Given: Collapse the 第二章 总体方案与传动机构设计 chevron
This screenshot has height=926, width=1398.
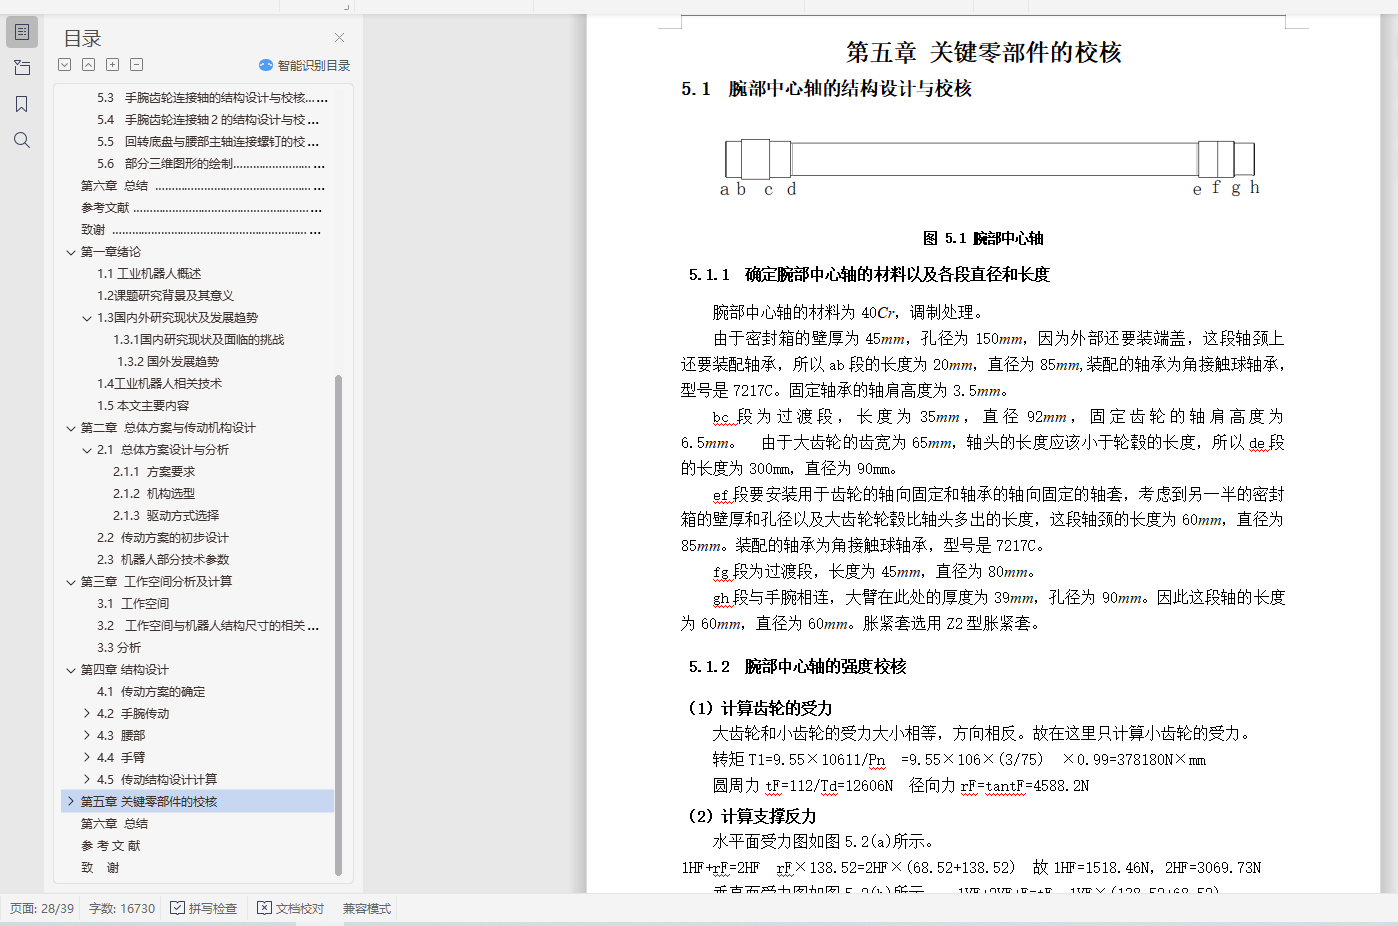Looking at the screenshot, I should point(71,428).
